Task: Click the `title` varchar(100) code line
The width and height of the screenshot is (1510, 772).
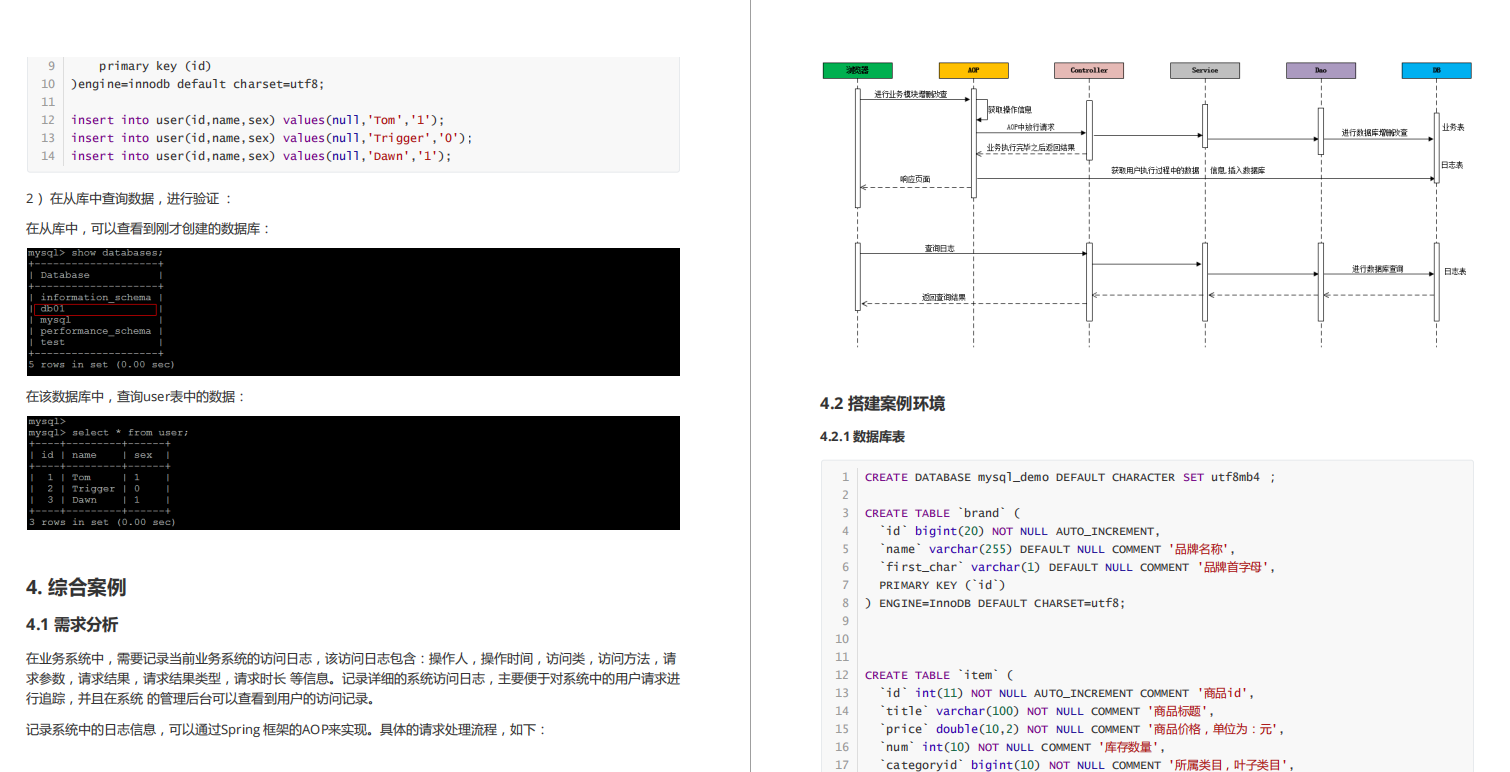Action: pyautogui.click(x=1047, y=711)
